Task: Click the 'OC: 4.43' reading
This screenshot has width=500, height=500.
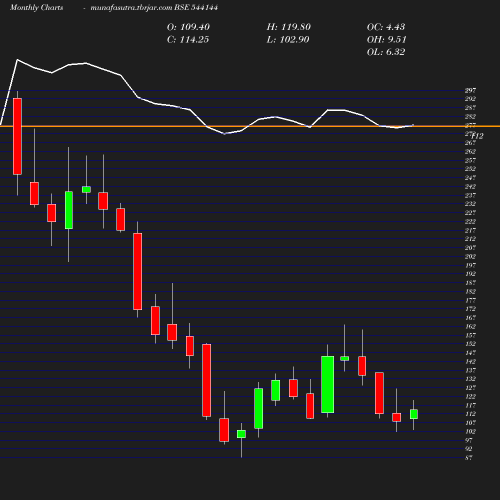Action: pos(386,27)
